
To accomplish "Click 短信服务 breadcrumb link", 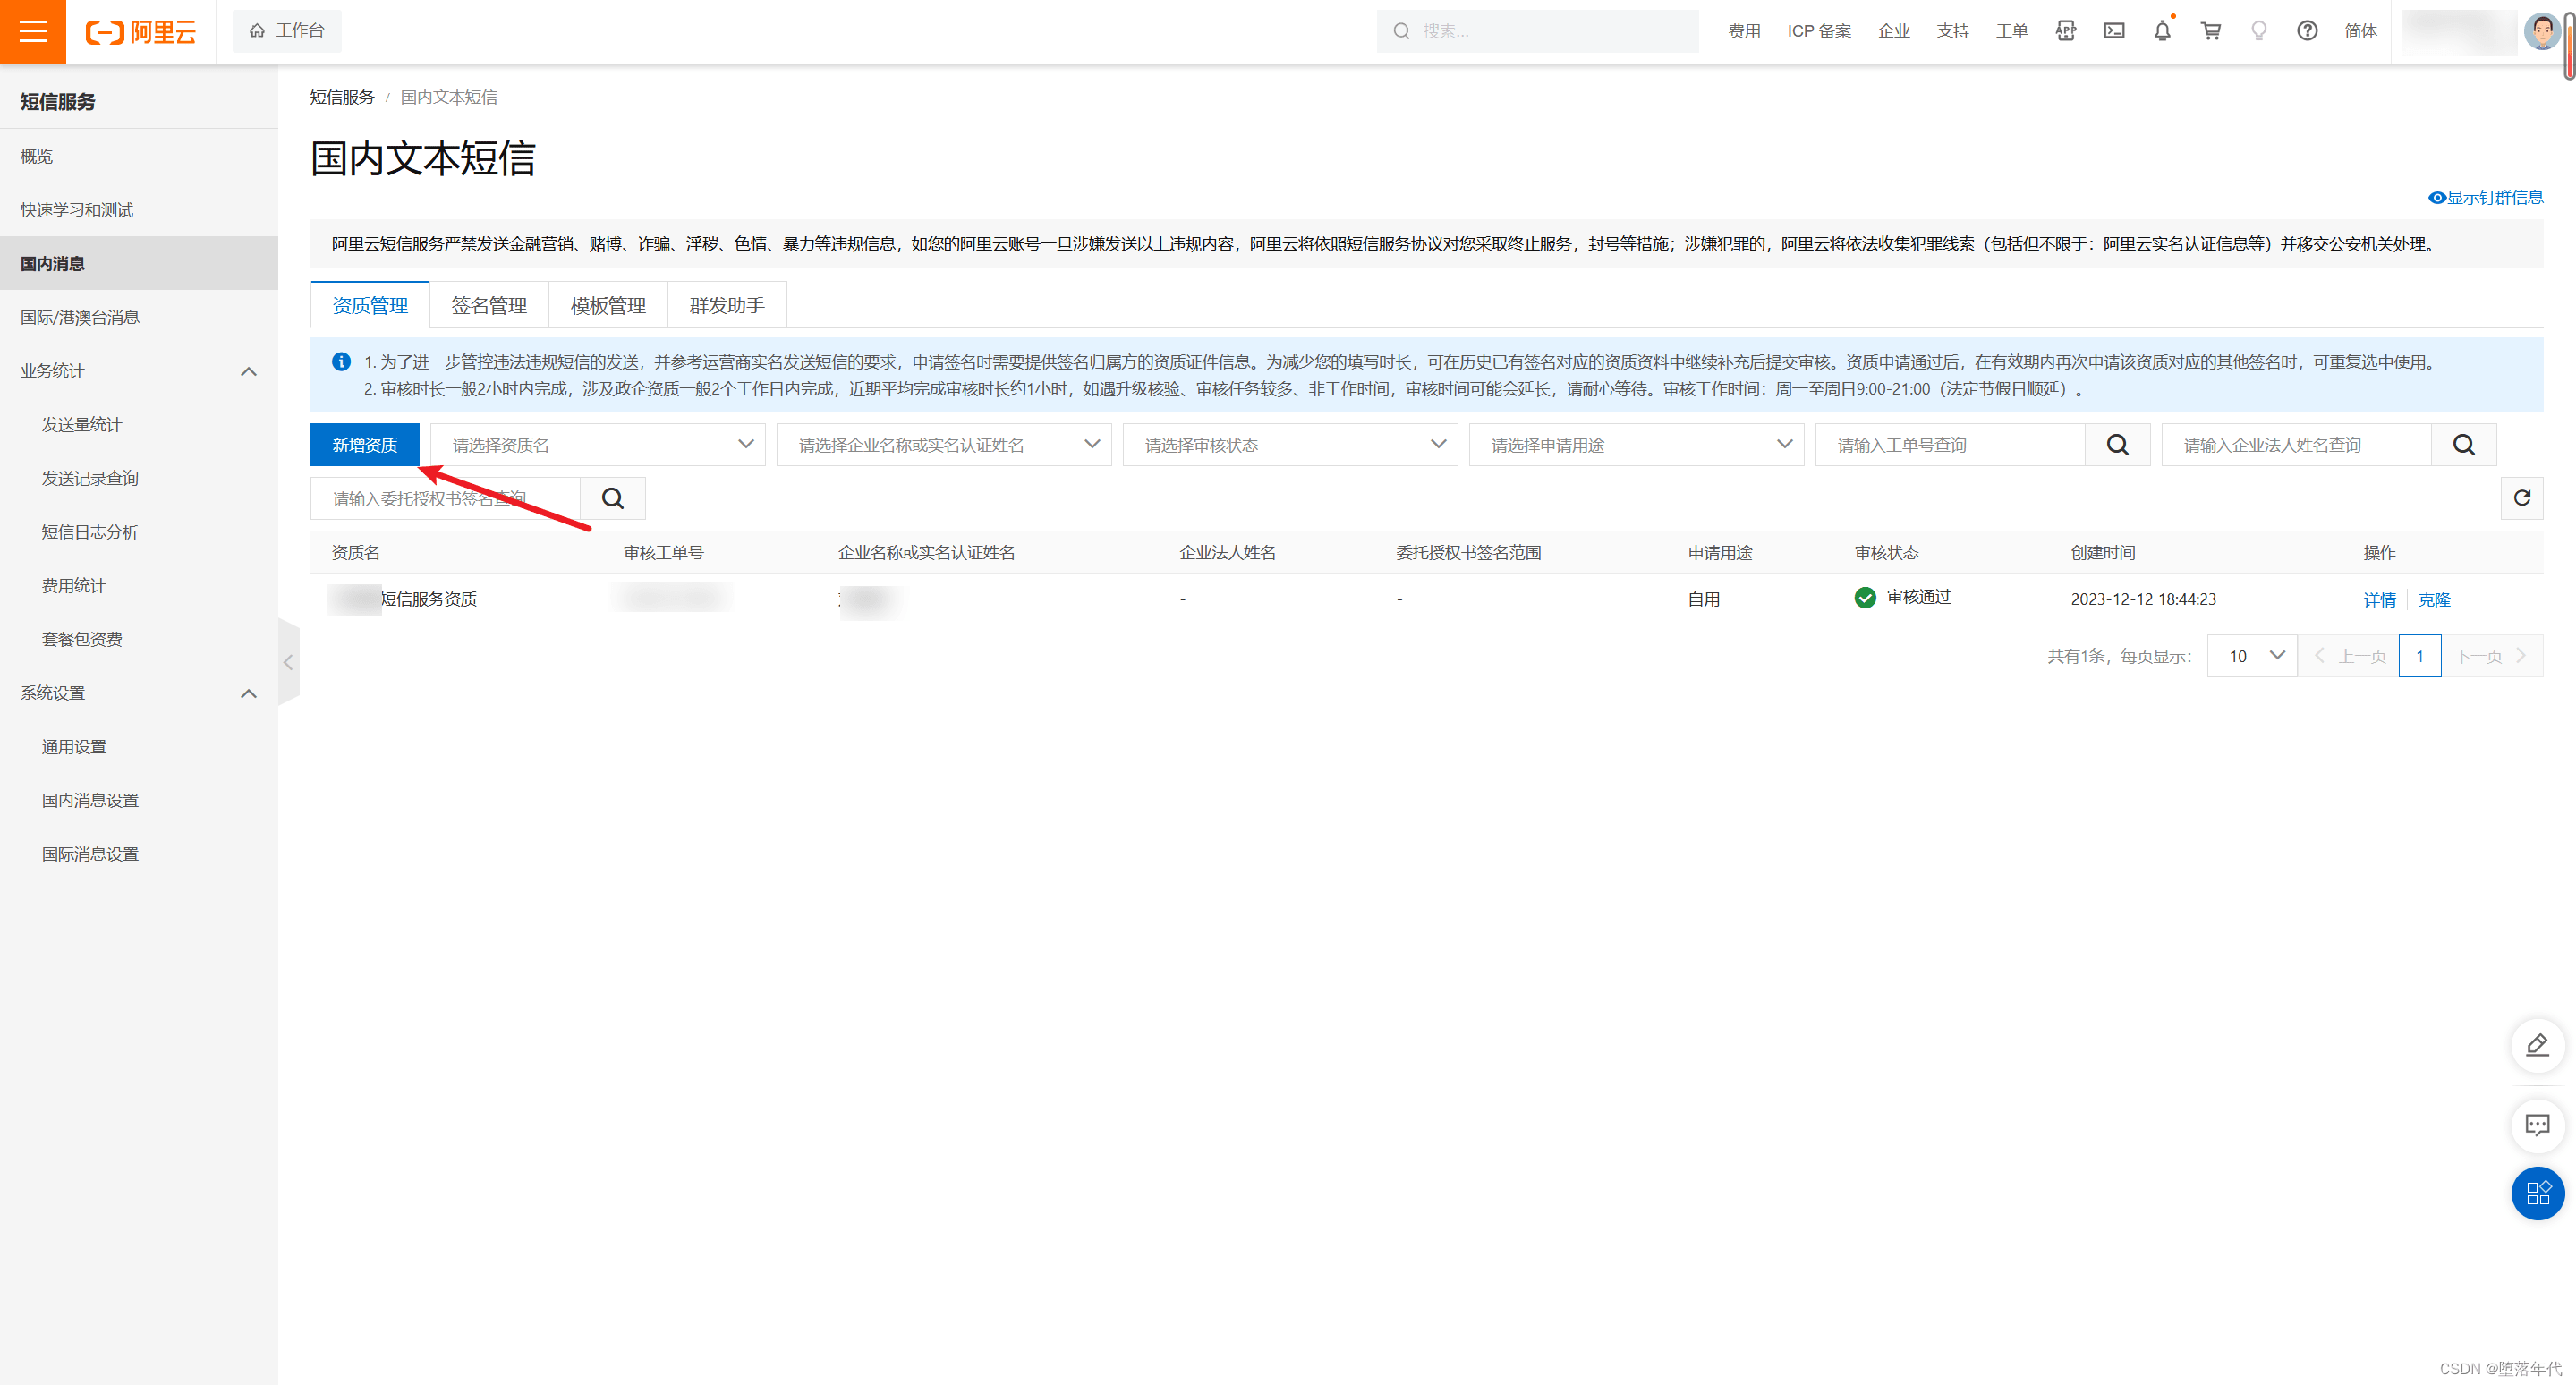I will pos(342,97).
